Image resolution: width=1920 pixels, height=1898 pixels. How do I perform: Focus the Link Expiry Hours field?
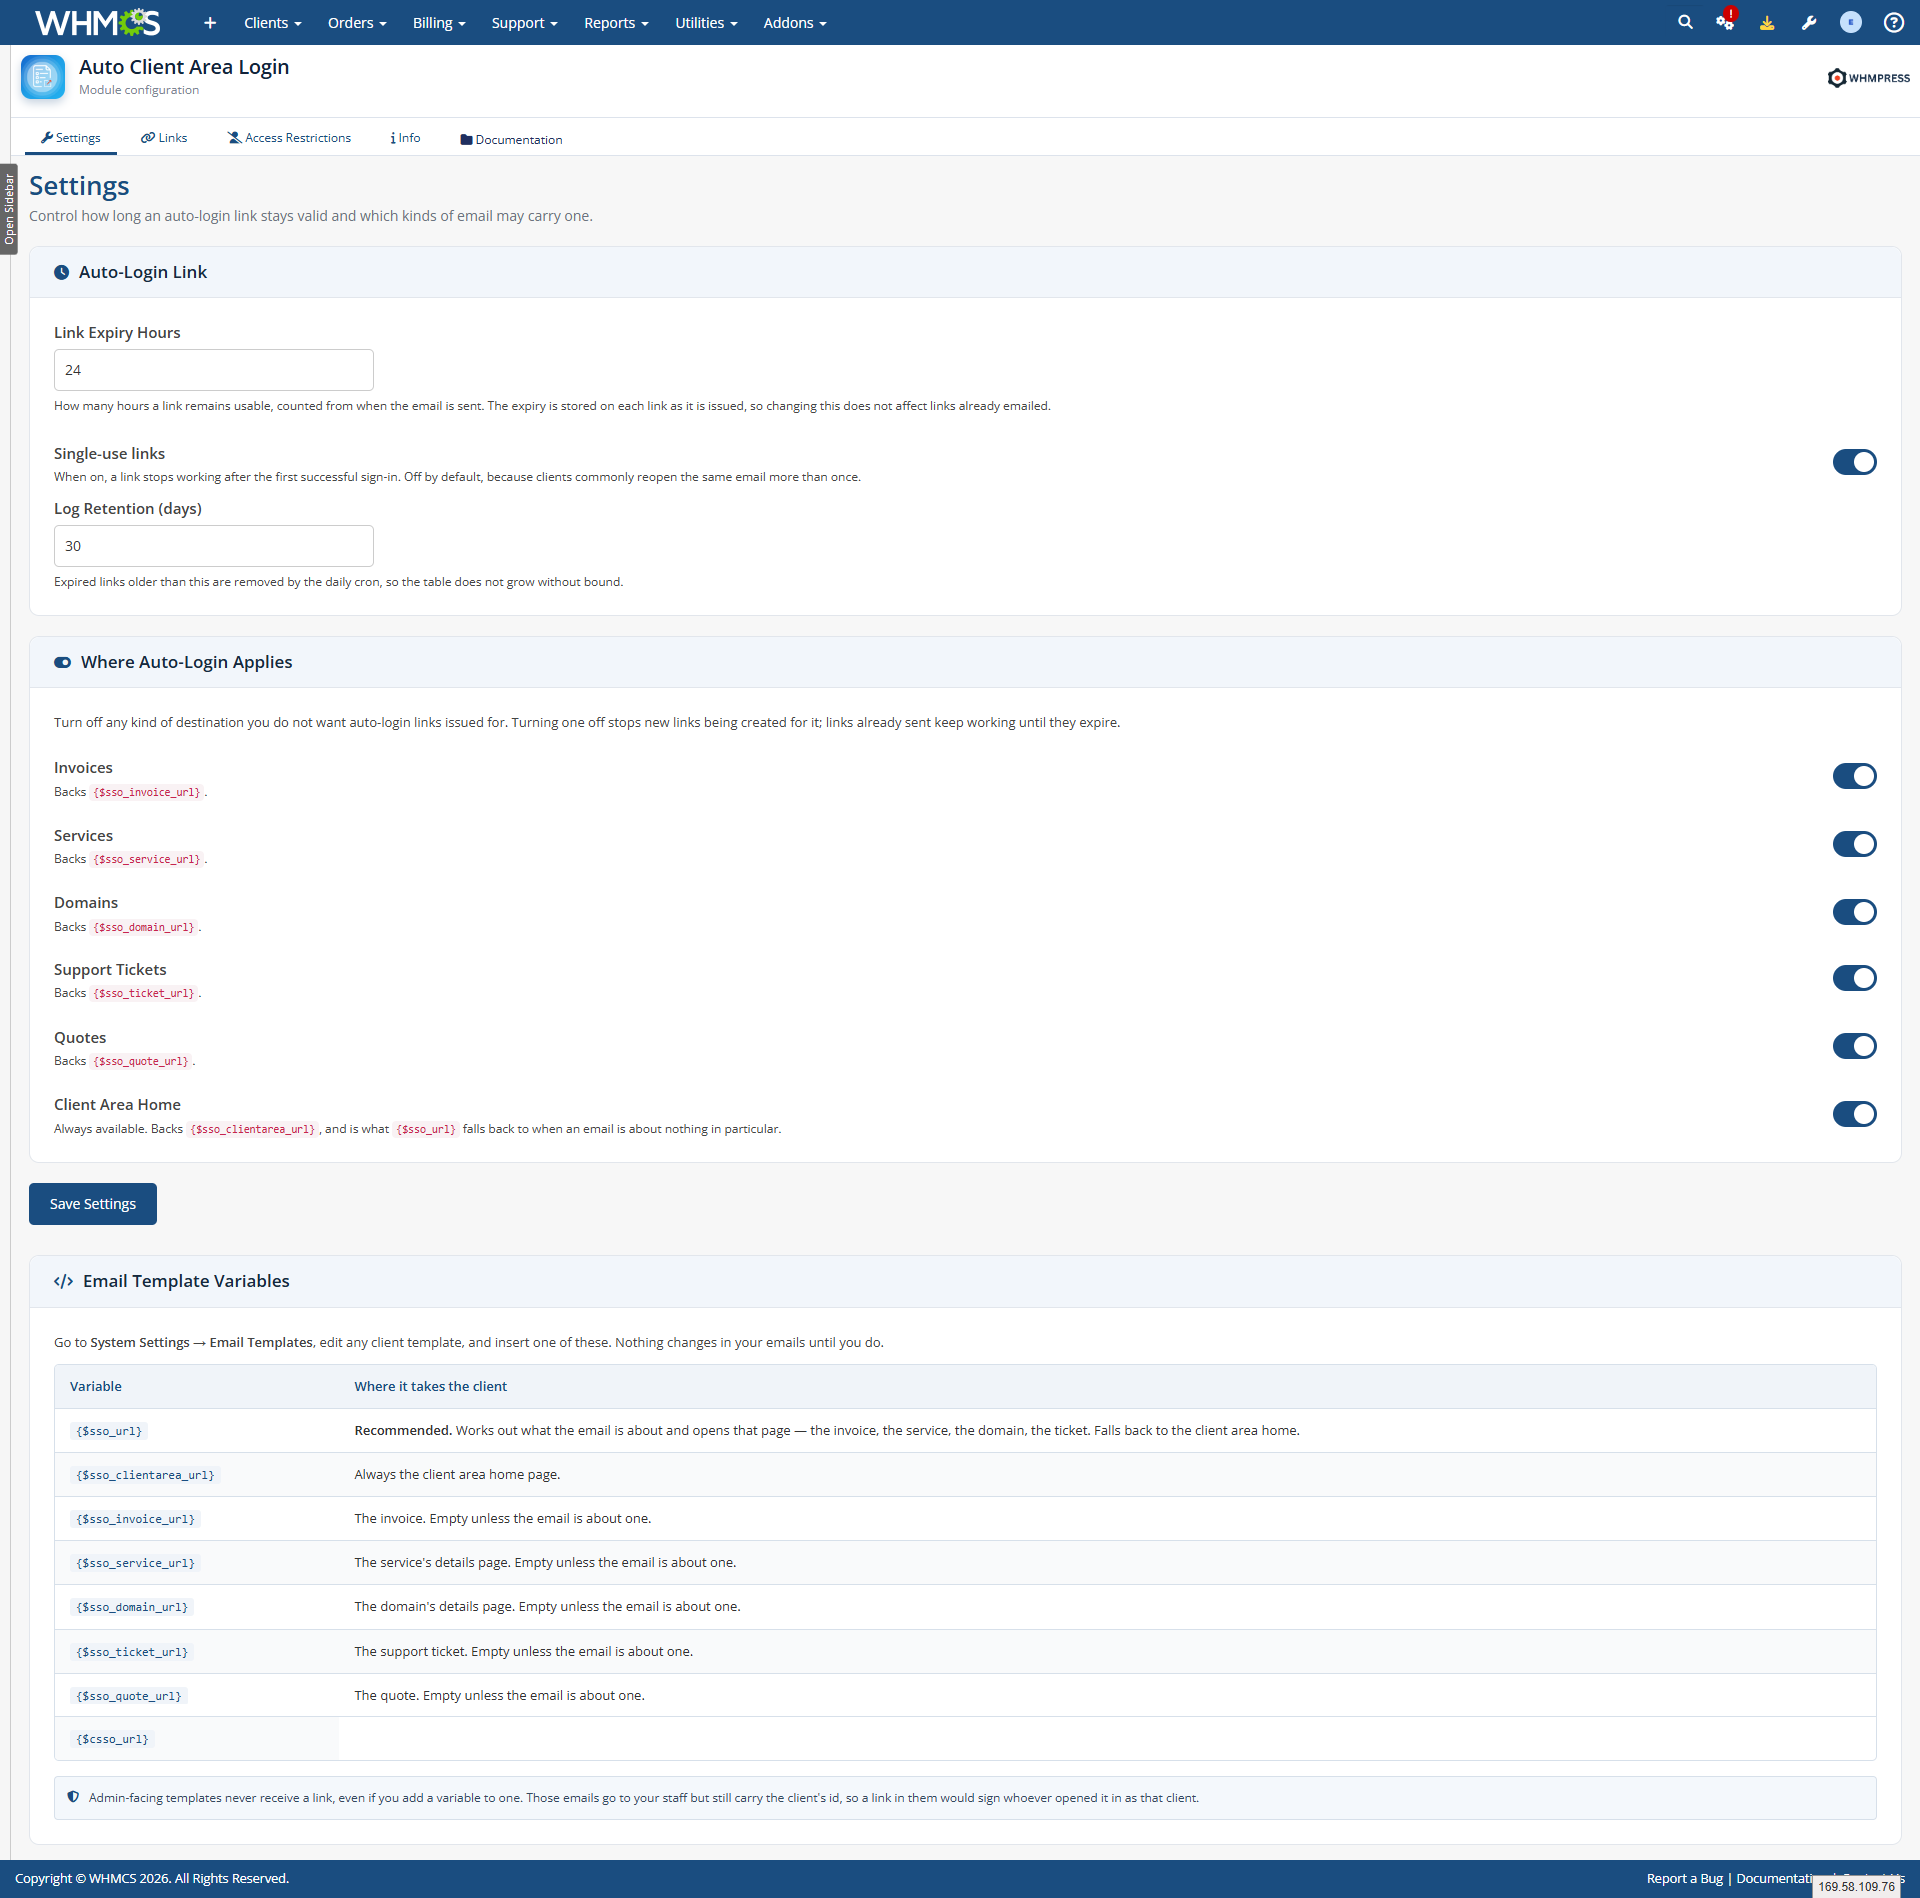click(214, 370)
